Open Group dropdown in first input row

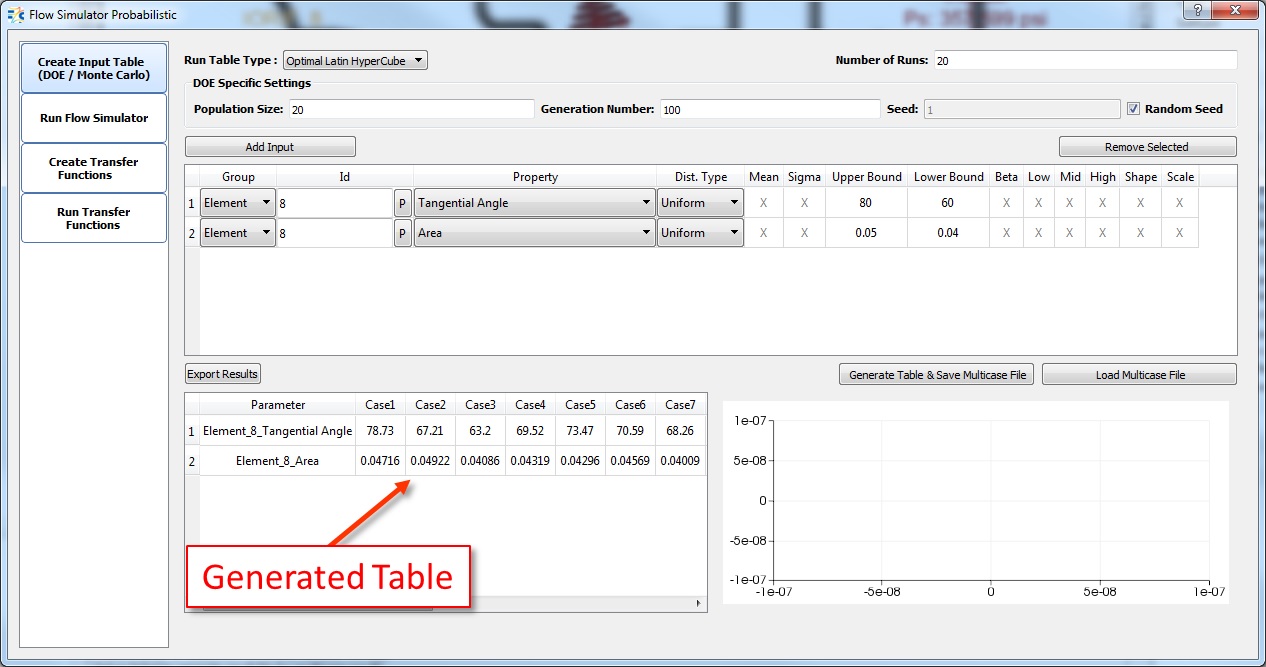tap(237, 203)
